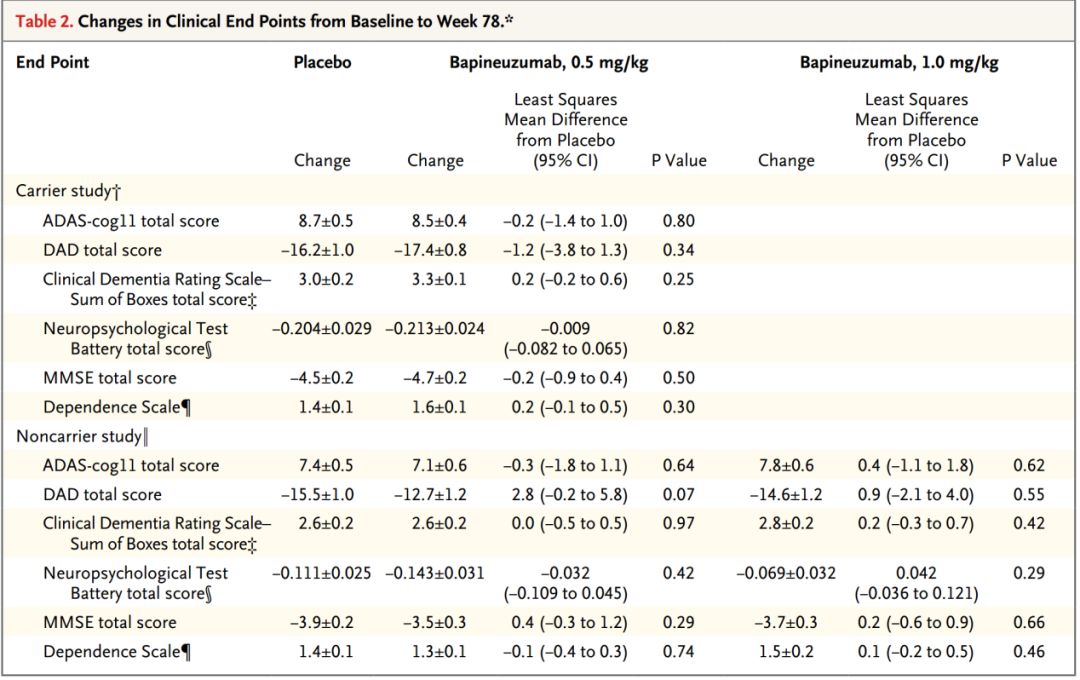
Task: Select the End Point column header
Action: (x=52, y=62)
